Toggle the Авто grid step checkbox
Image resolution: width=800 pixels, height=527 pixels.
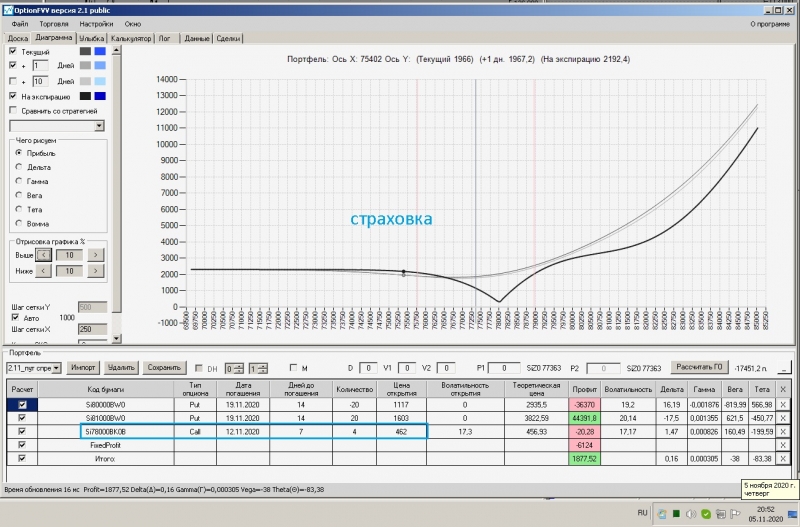pyautogui.click(x=15, y=317)
